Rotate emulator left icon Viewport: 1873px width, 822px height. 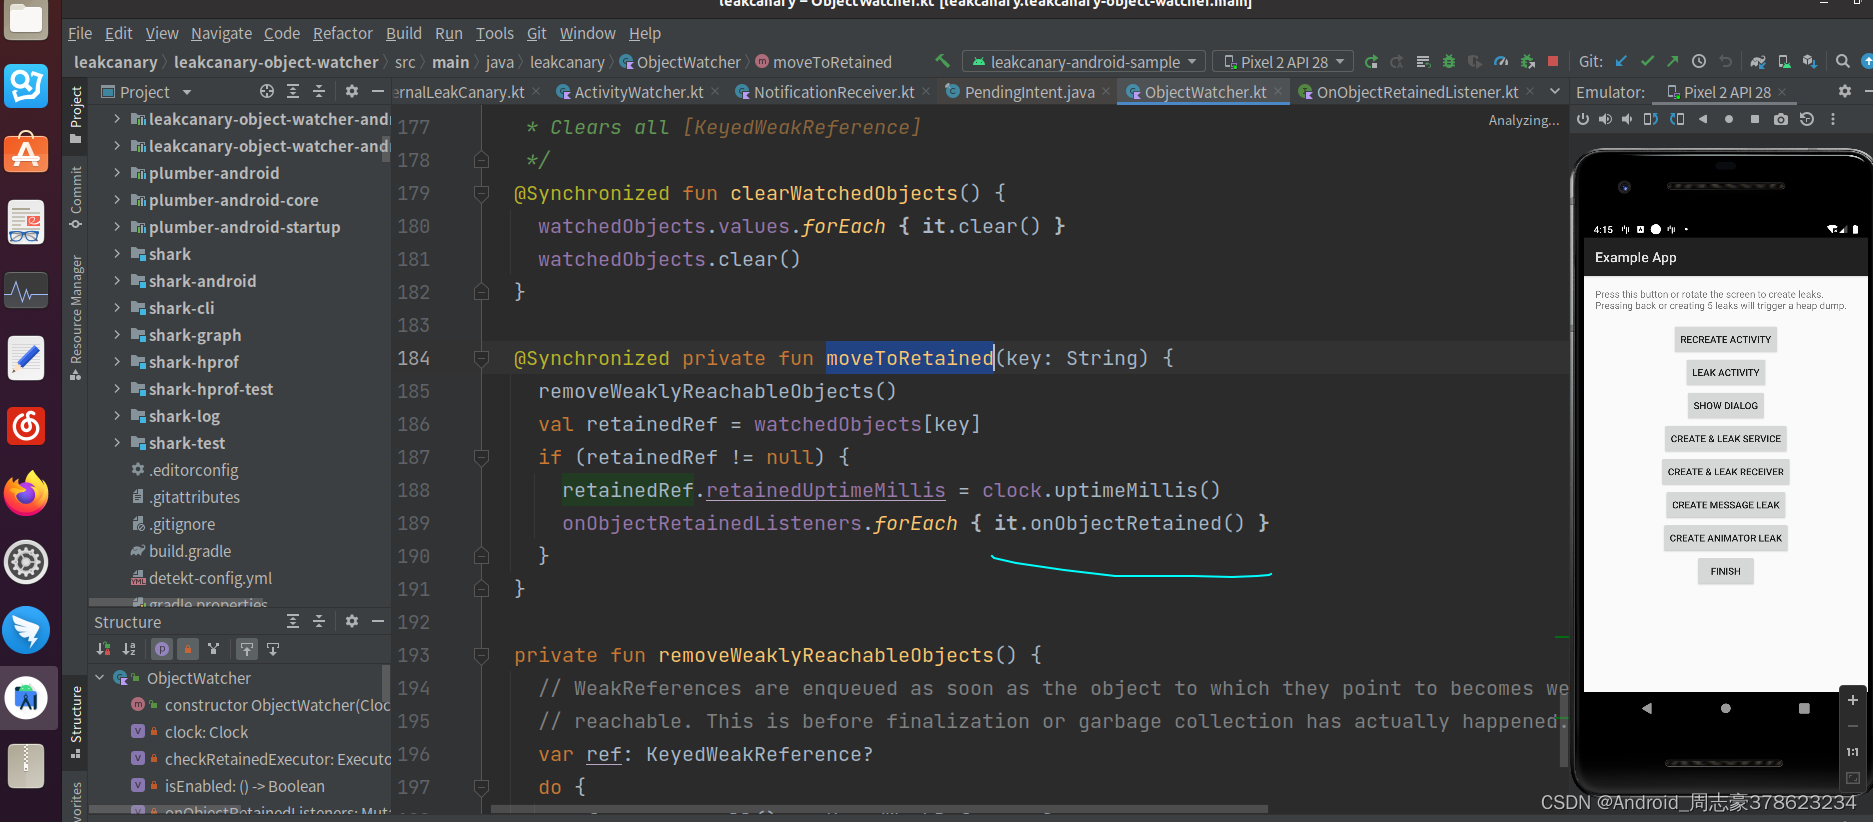click(1651, 119)
